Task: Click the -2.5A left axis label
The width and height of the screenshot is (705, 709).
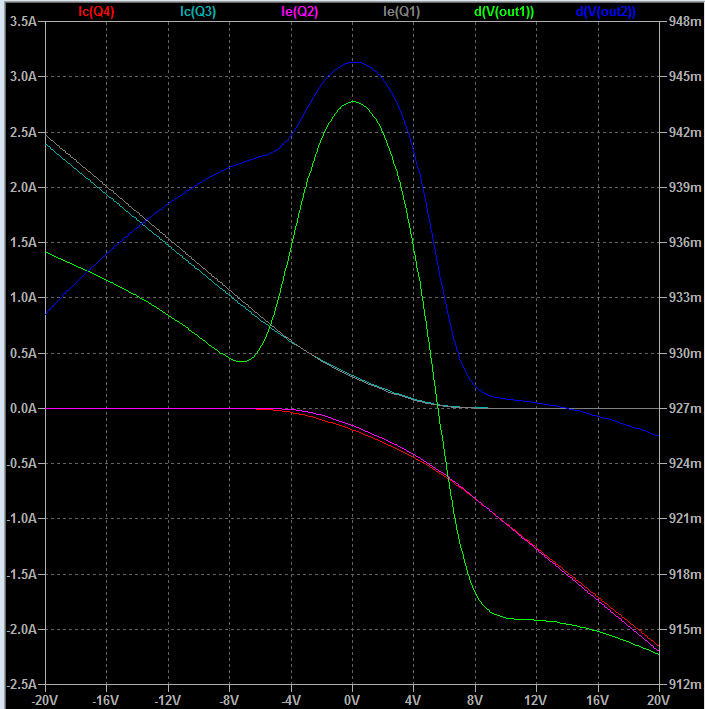Action: 21,685
